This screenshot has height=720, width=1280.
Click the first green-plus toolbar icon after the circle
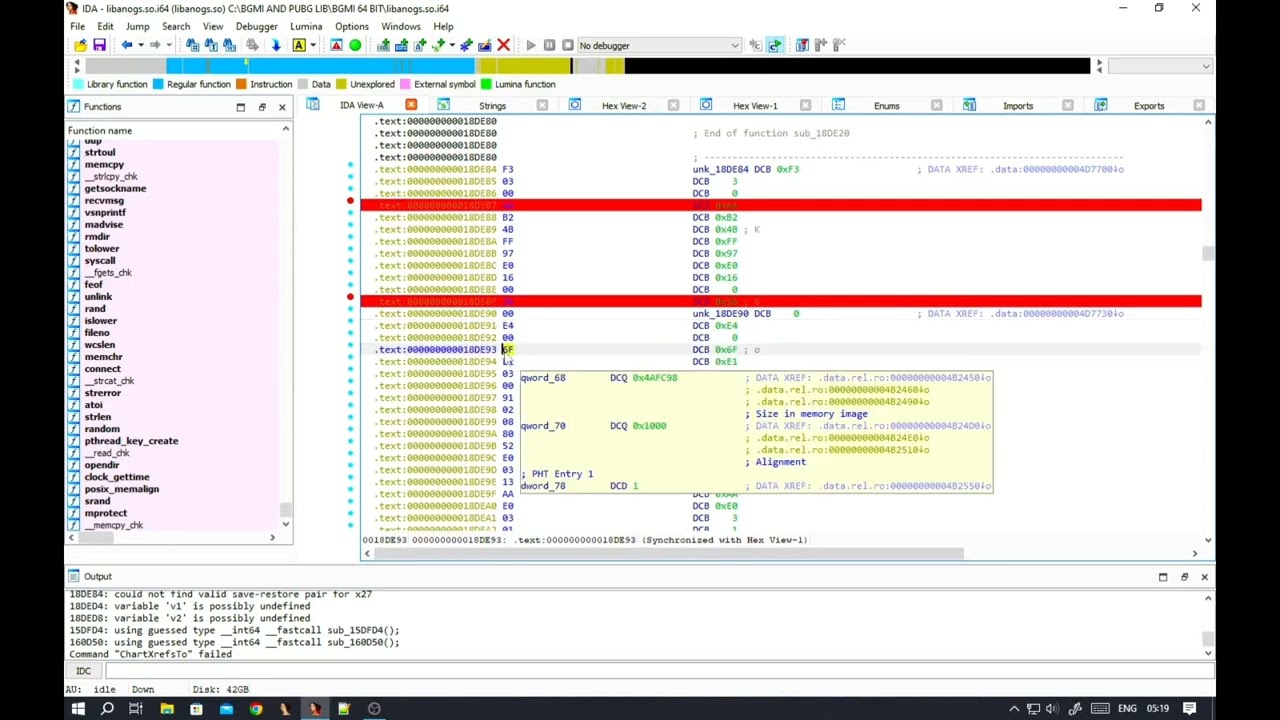coord(383,45)
